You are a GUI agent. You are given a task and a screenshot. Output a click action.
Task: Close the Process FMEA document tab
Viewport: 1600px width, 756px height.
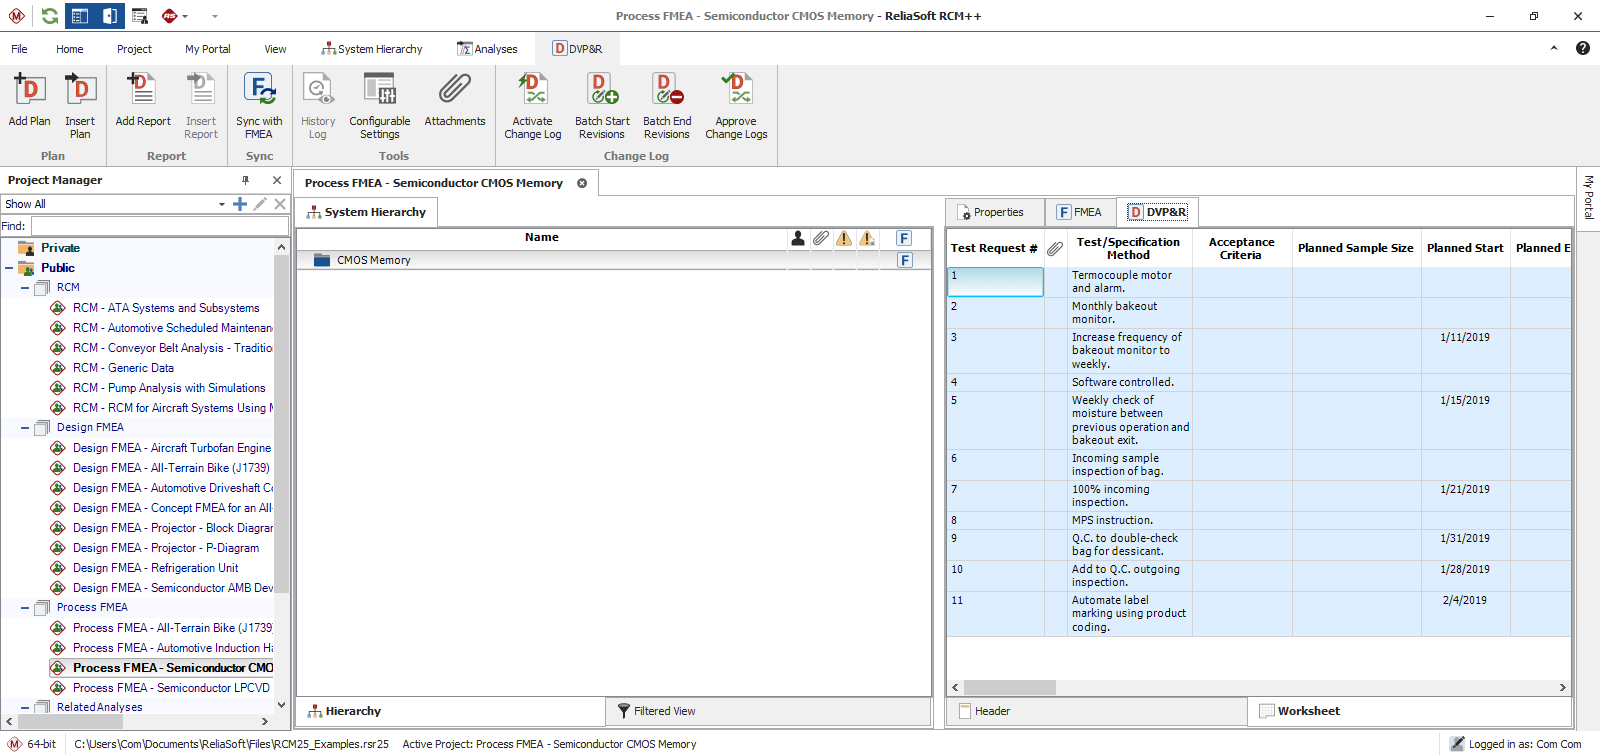point(582,183)
